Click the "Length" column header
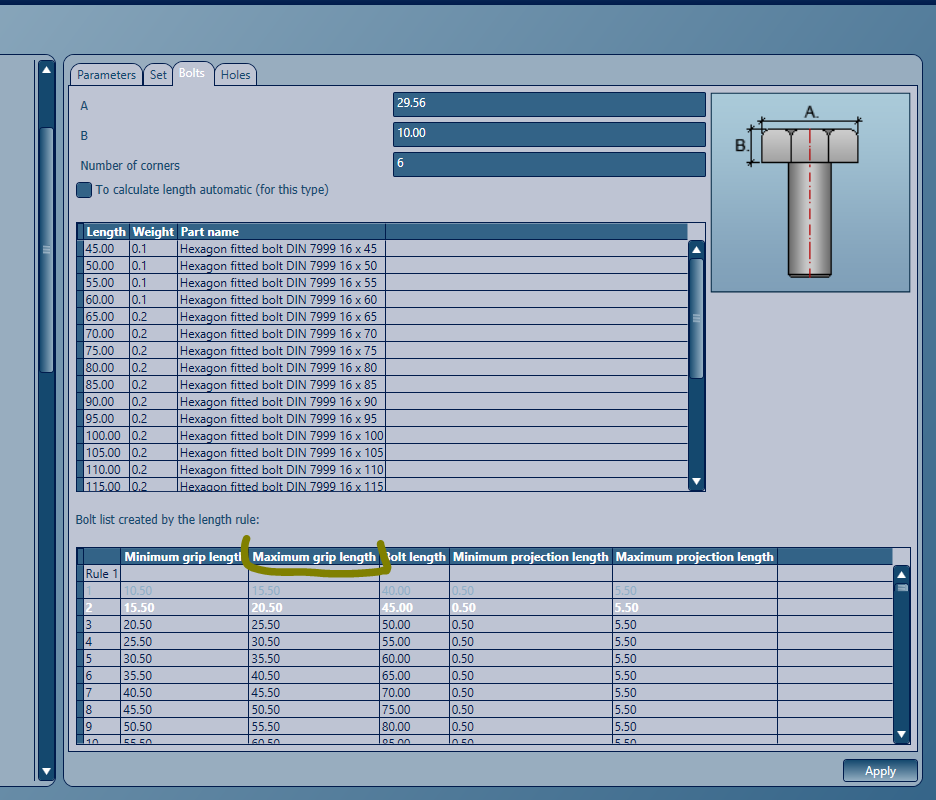 coord(105,231)
